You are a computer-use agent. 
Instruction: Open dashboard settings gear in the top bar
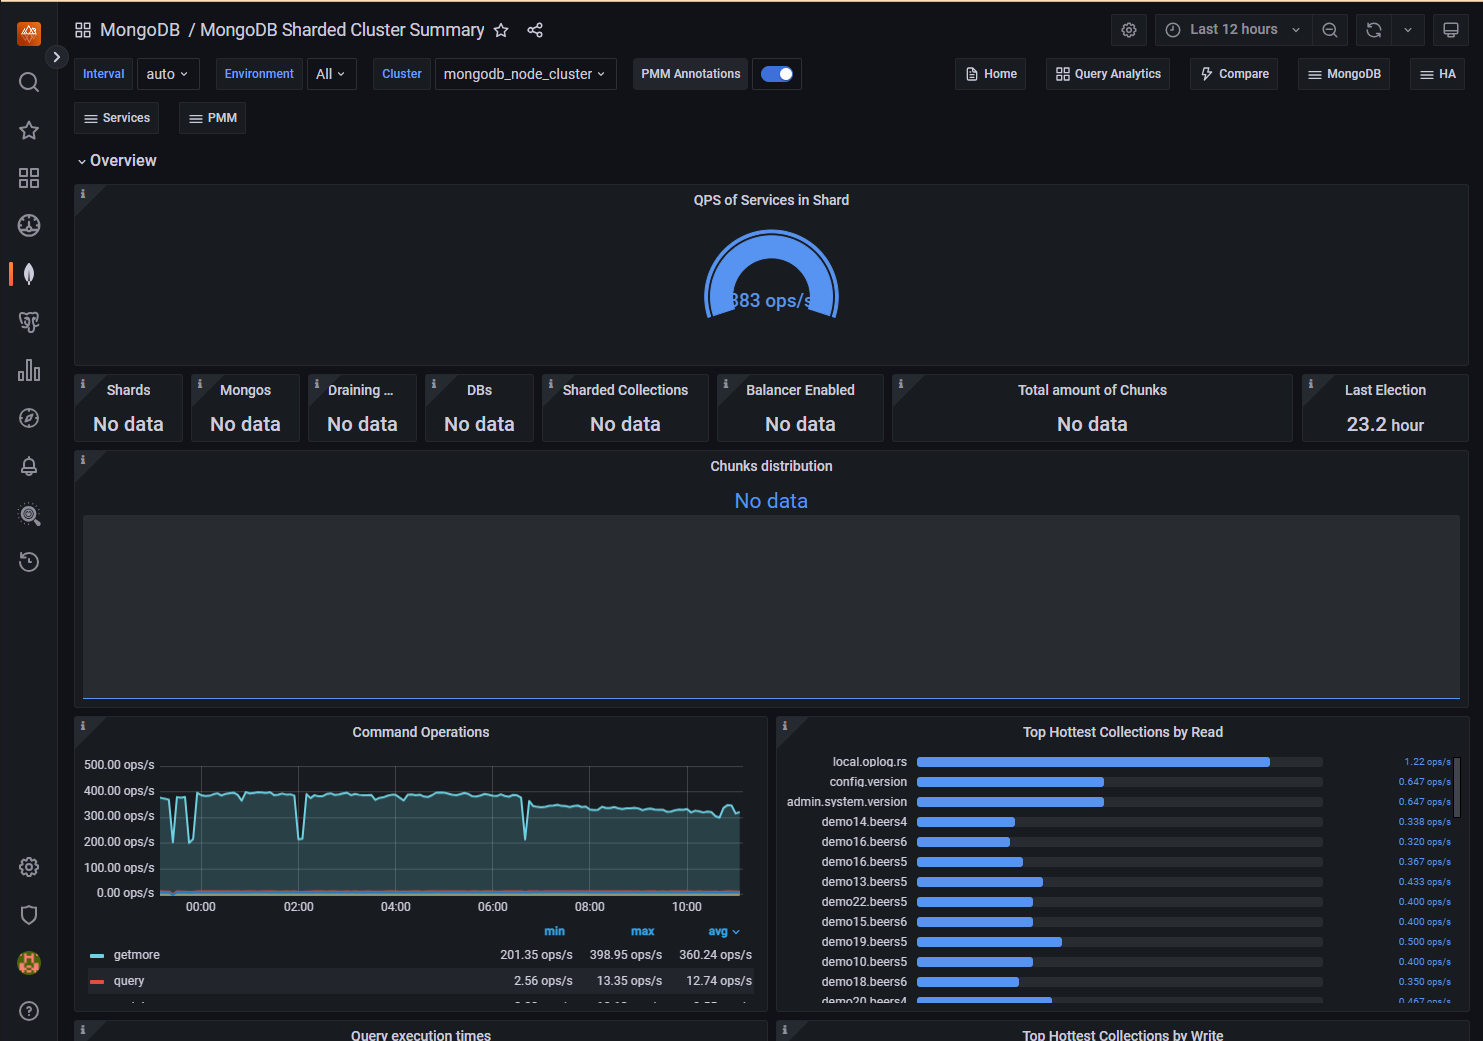[x=1129, y=30]
